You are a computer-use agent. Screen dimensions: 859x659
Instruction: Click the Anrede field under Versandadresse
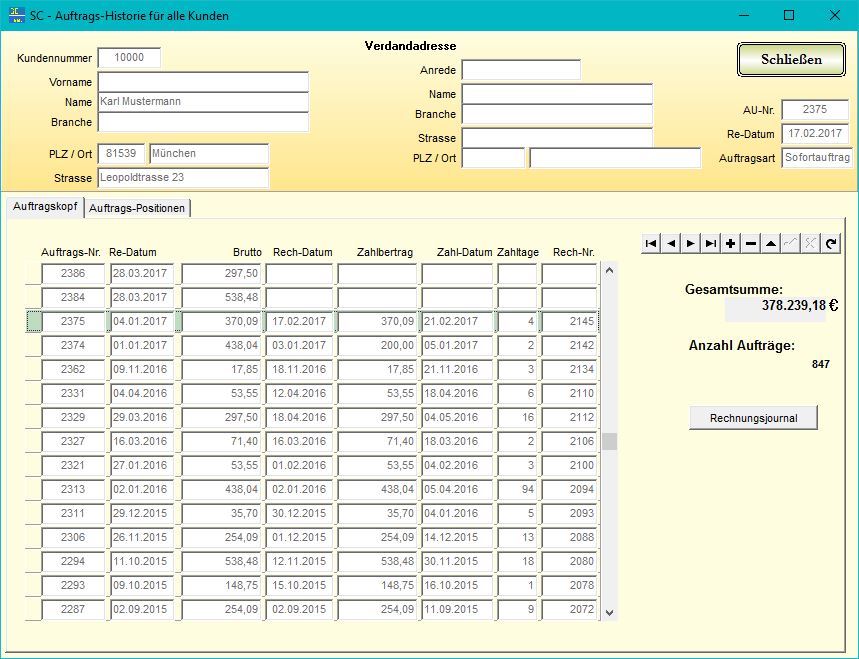pos(520,70)
